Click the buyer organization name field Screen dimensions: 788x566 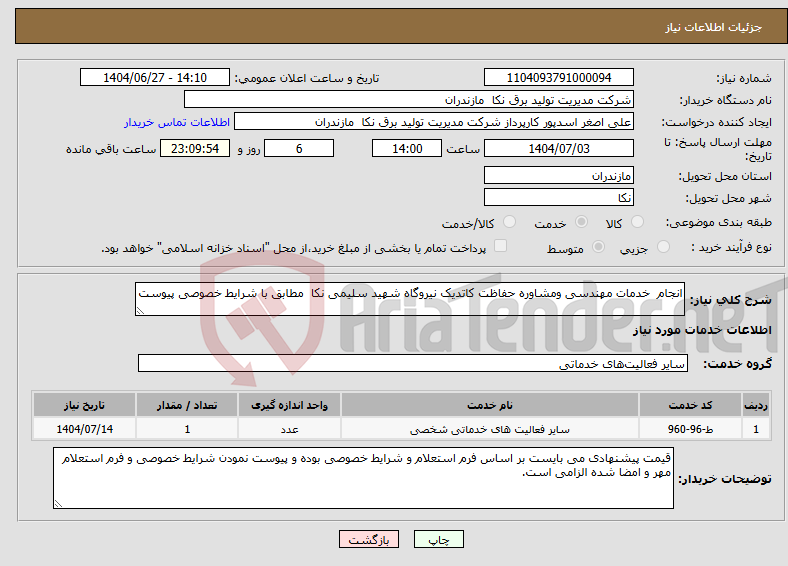409,100
